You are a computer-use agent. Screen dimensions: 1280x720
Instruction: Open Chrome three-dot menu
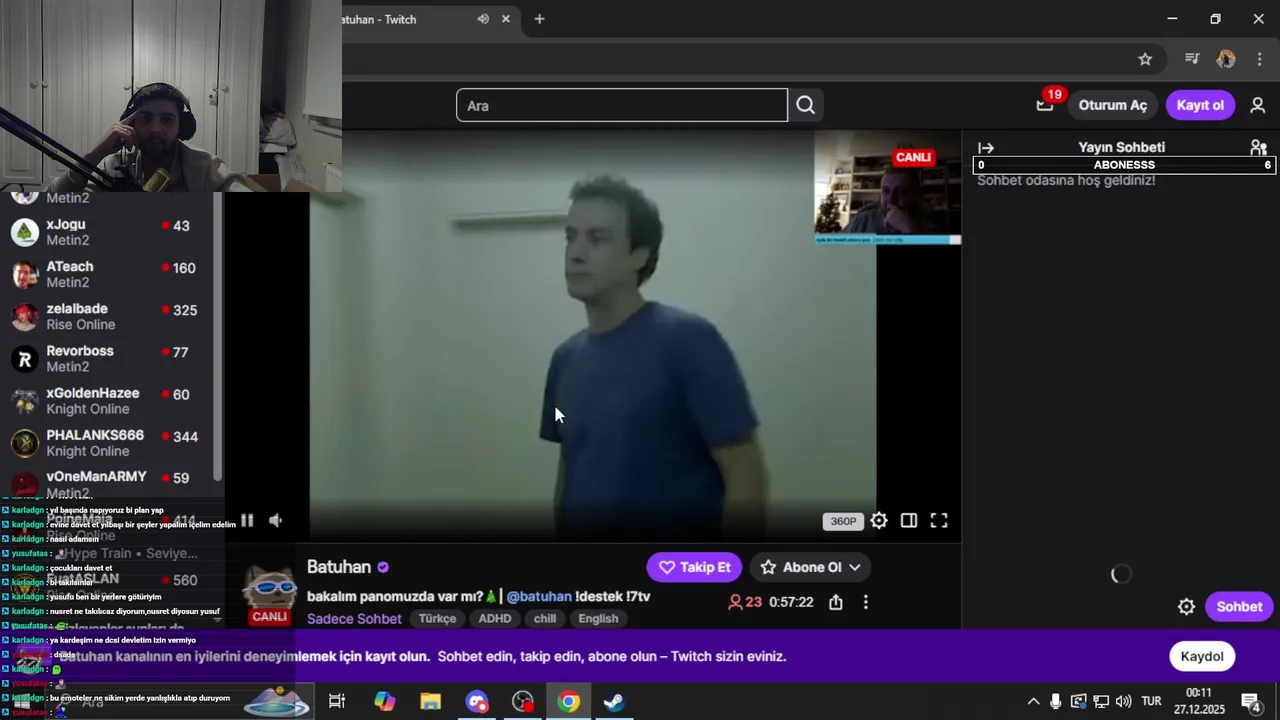click(1259, 59)
